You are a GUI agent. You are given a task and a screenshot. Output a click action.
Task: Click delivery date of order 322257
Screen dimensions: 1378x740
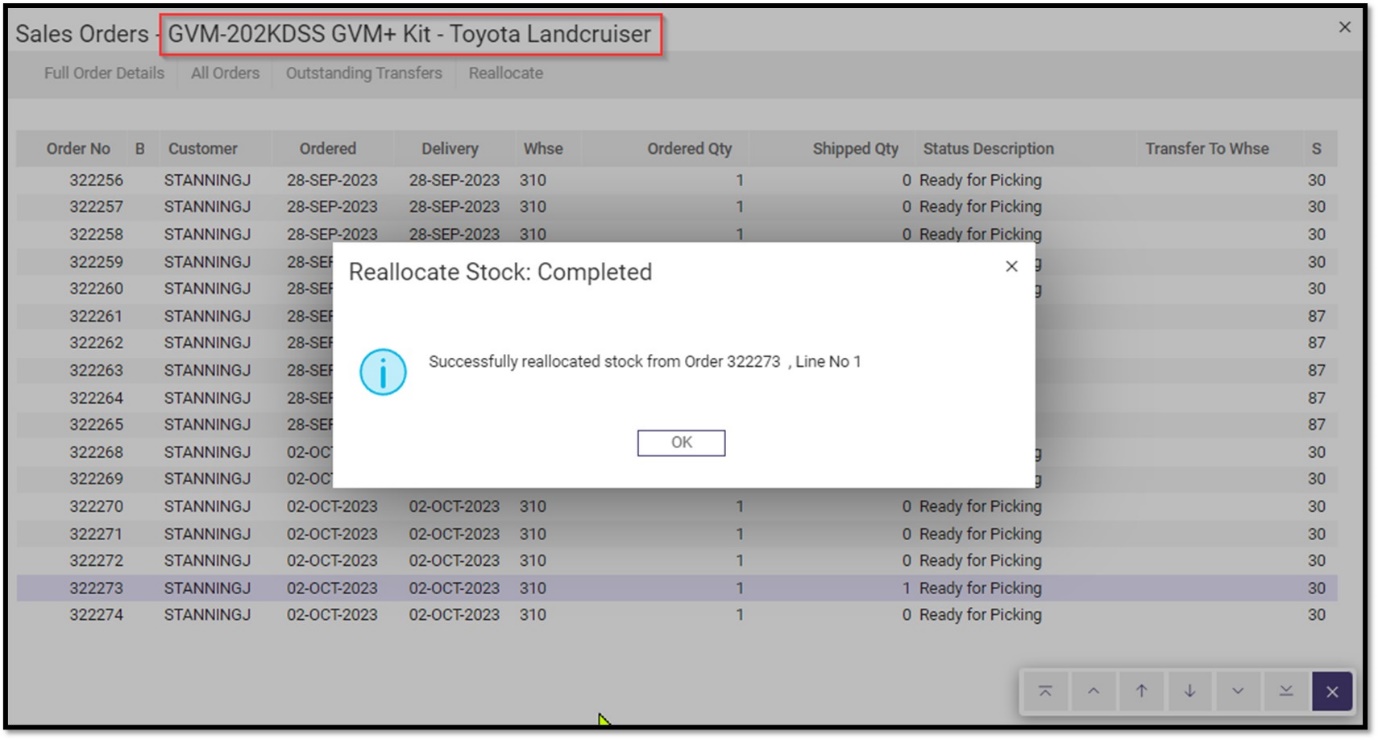tap(454, 207)
